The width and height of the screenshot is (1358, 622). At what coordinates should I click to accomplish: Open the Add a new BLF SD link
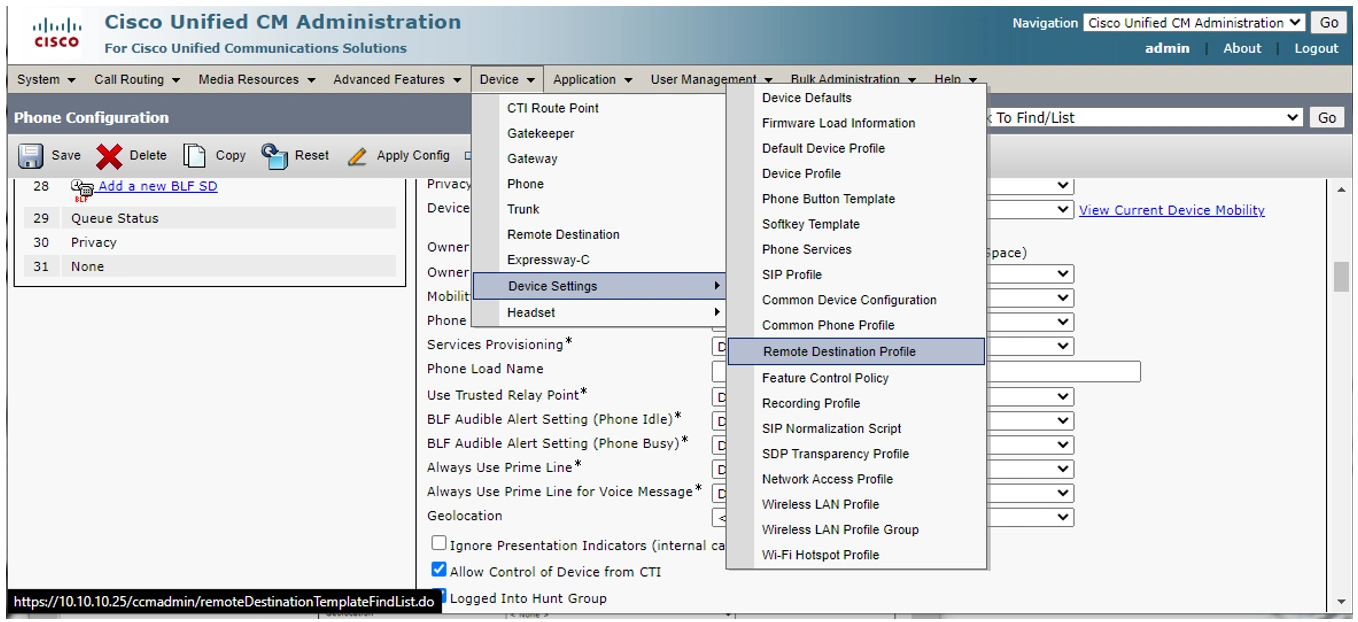(157, 186)
